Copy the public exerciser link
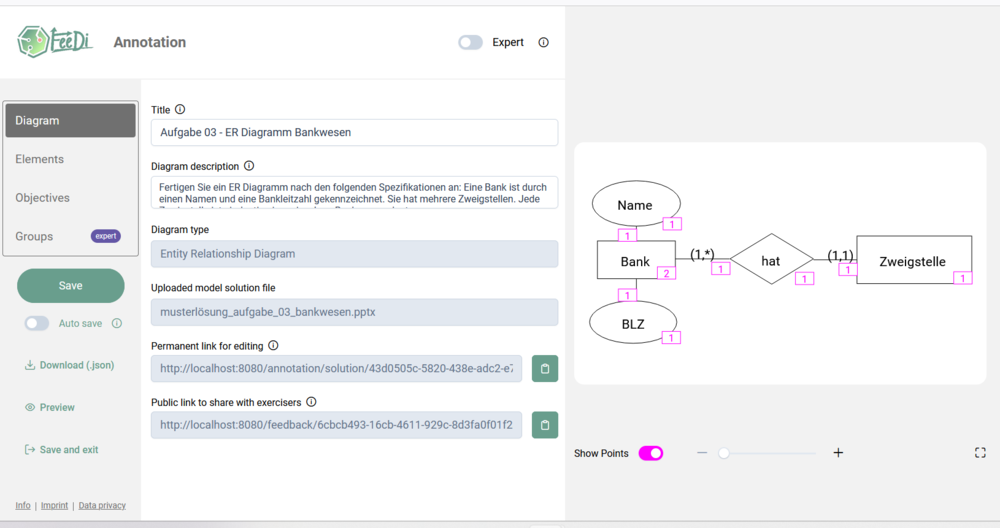1000x528 pixels. click(545, 425)
